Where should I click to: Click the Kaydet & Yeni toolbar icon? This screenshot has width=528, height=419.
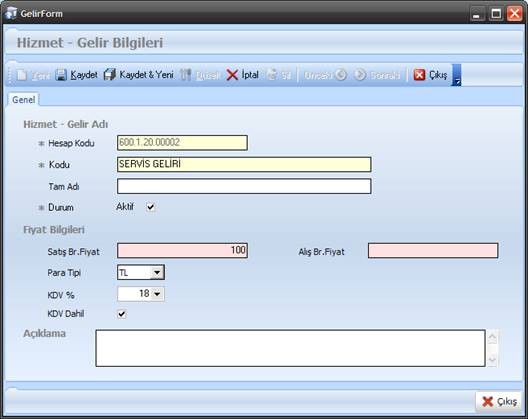[x=110, y=75]
